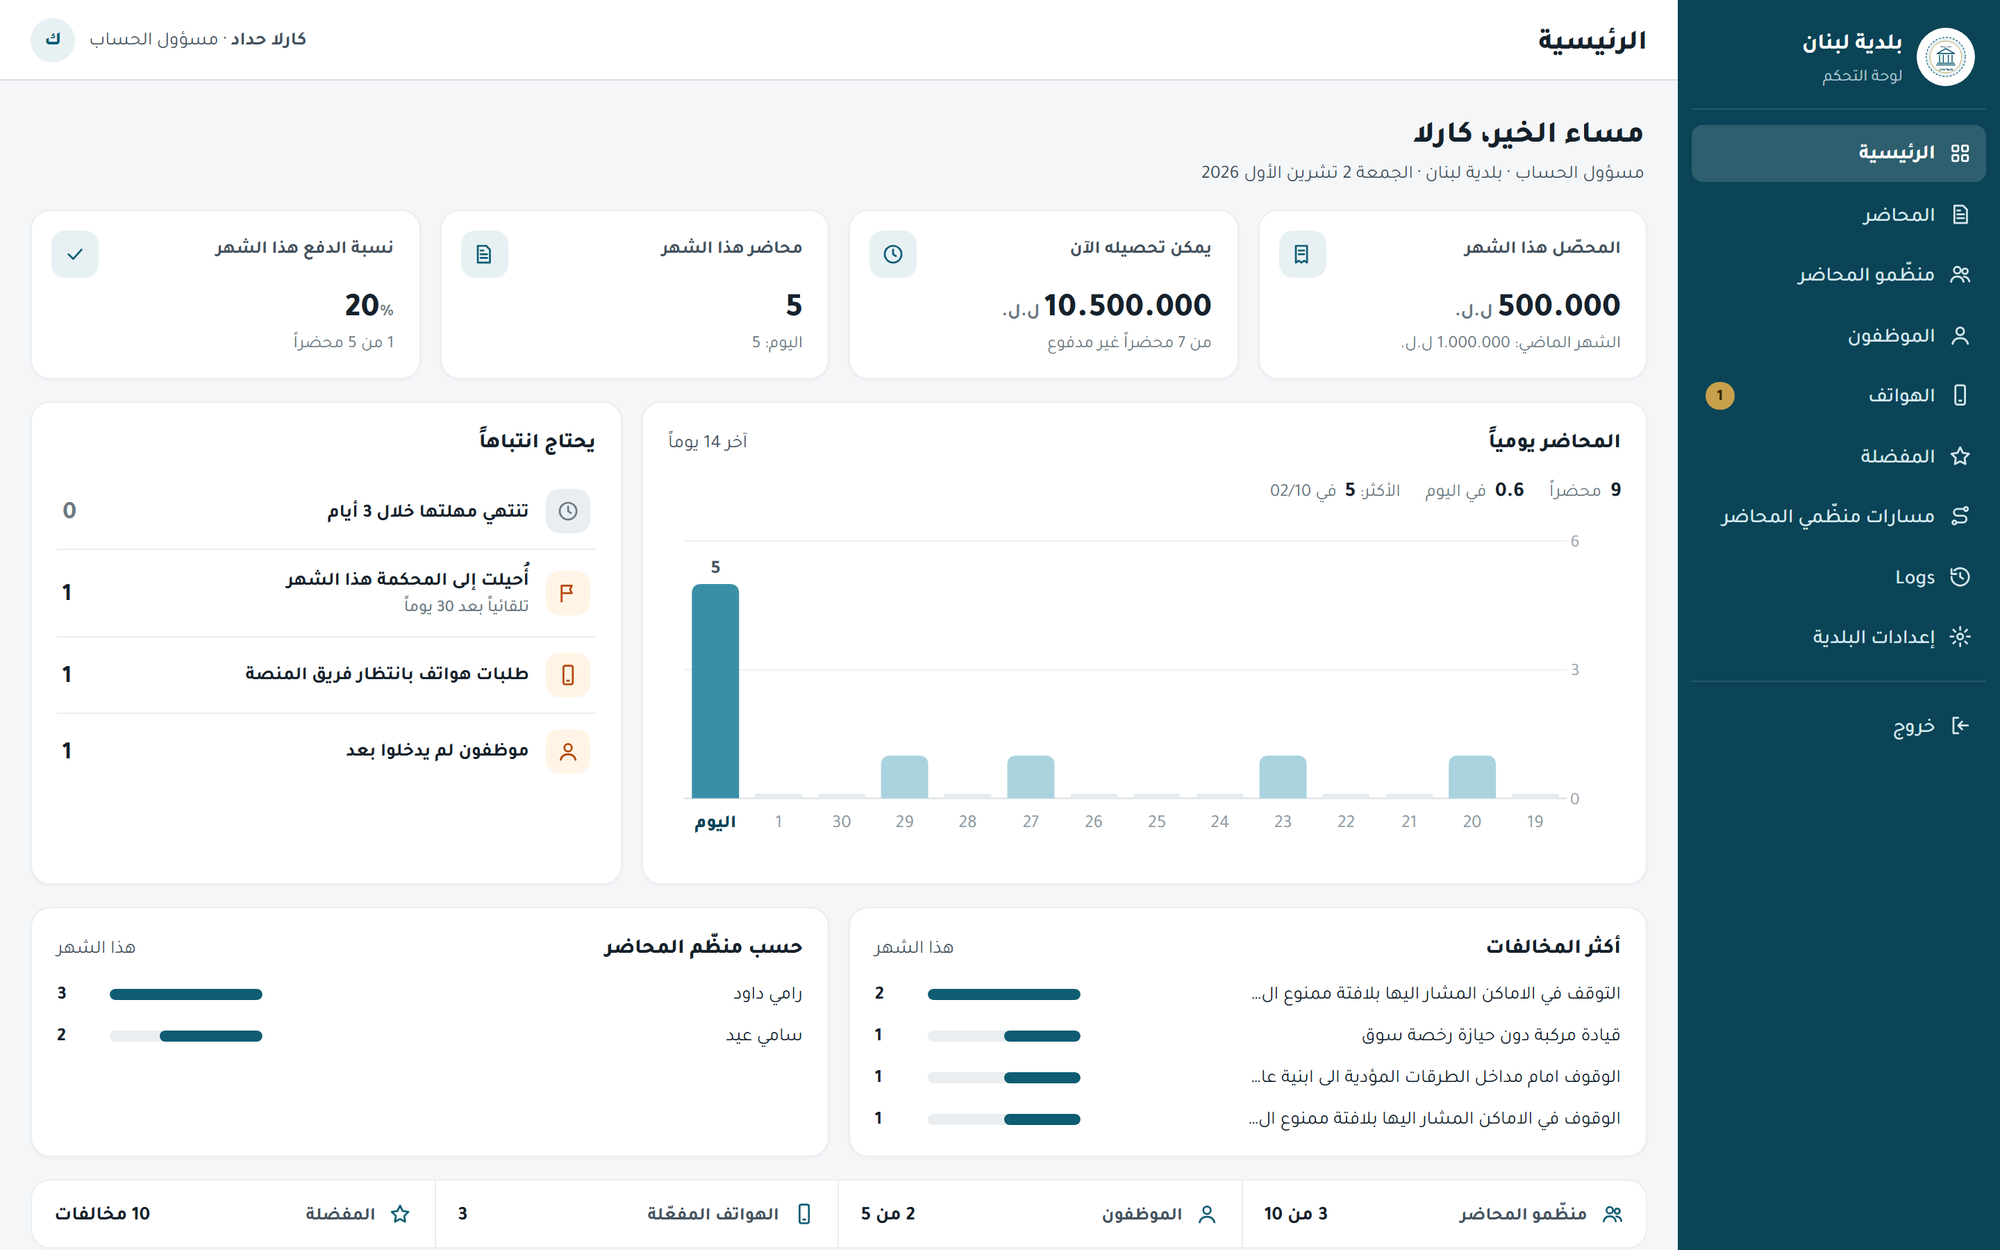Click person icon beside موظفون لم يدخلوا بعد
Image resolution: width=2000 pixels, height=1250 pixels.
point(568,751)
